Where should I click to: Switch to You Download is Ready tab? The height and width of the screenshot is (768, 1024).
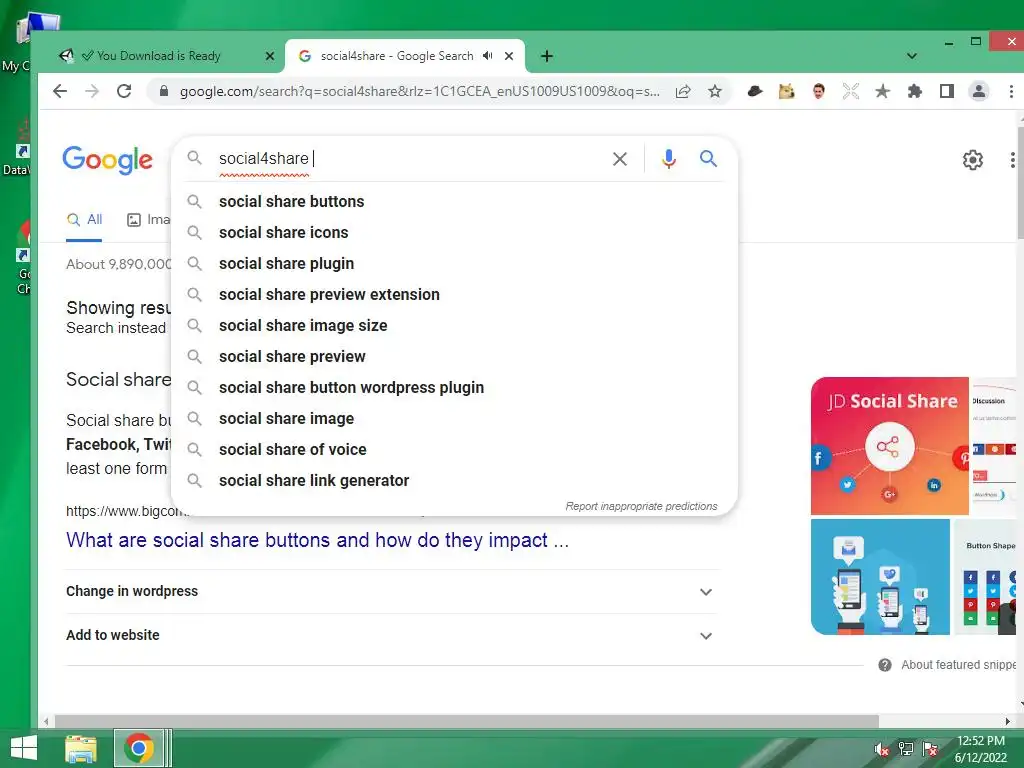tap(162, 56)
